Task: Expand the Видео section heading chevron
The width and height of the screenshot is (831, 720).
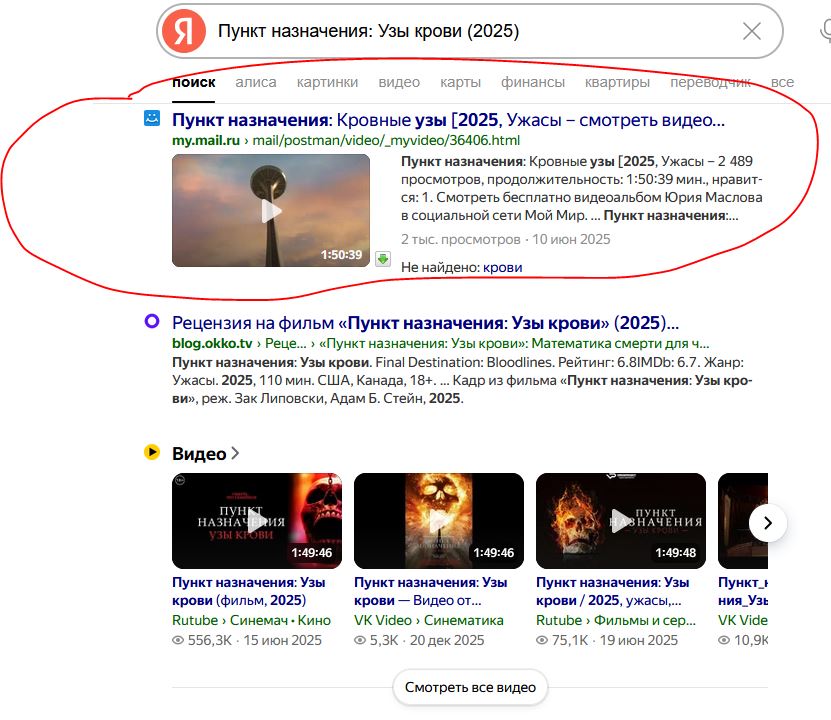Action: coord(236,453)
